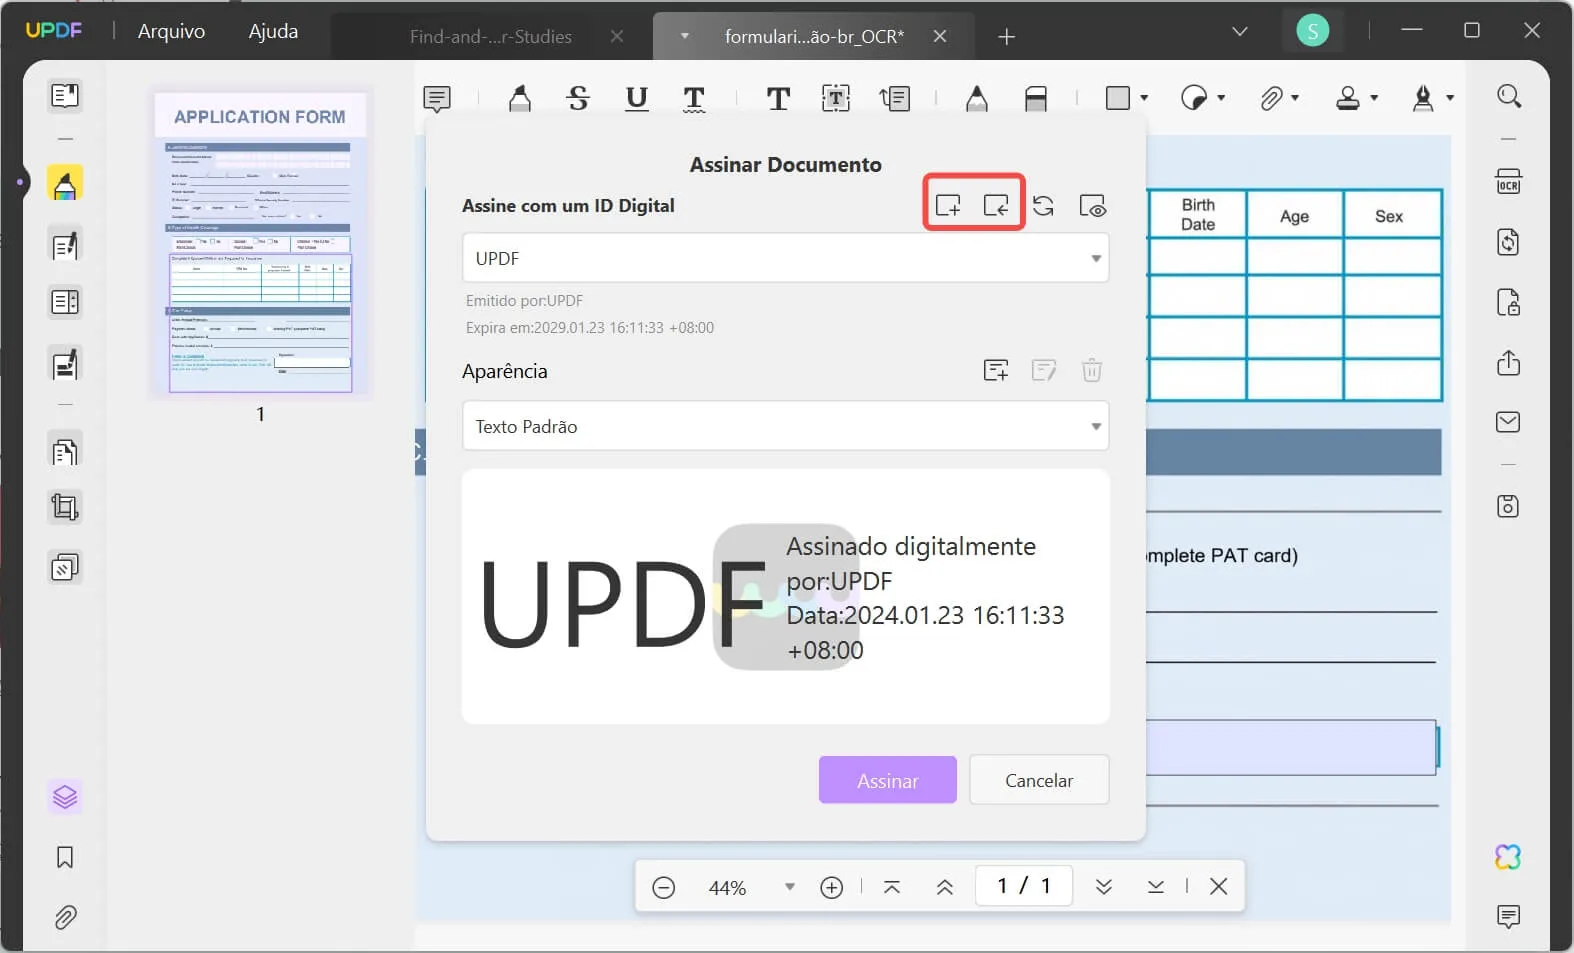
Task: Open the 44% zoom level dropdown
Action: point(790,887)
